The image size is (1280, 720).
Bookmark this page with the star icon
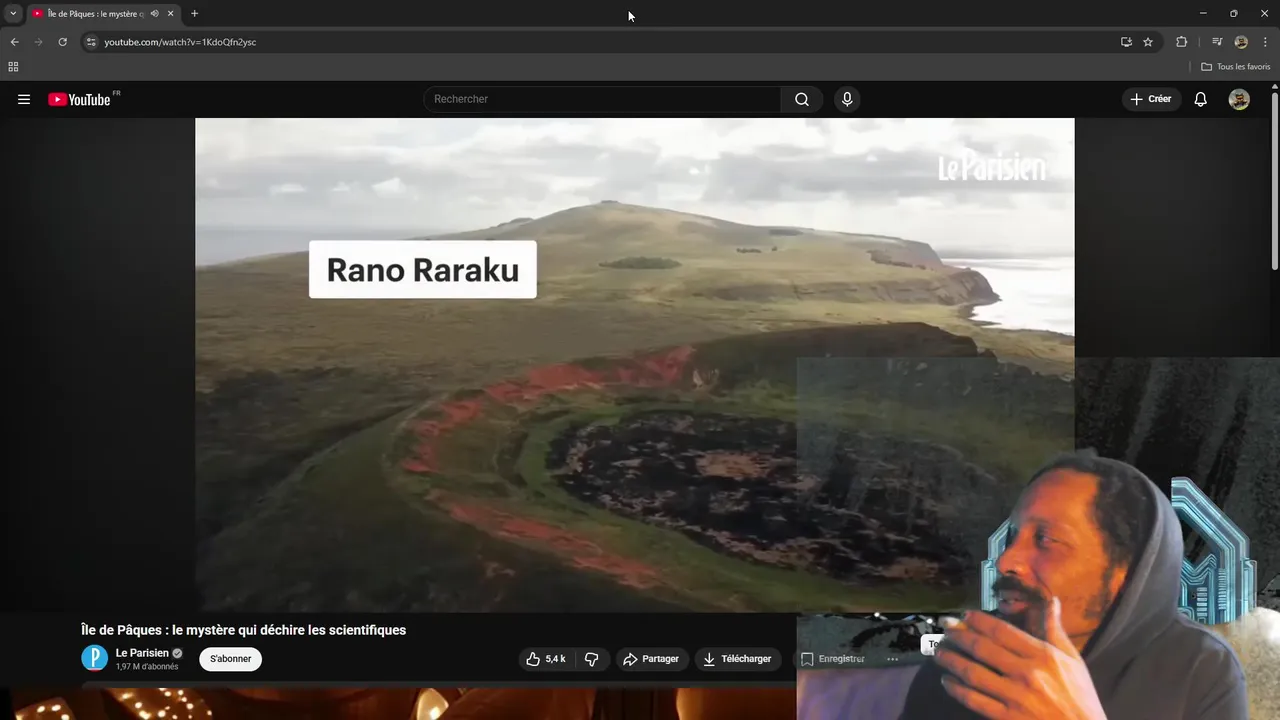coord(1148,42)
